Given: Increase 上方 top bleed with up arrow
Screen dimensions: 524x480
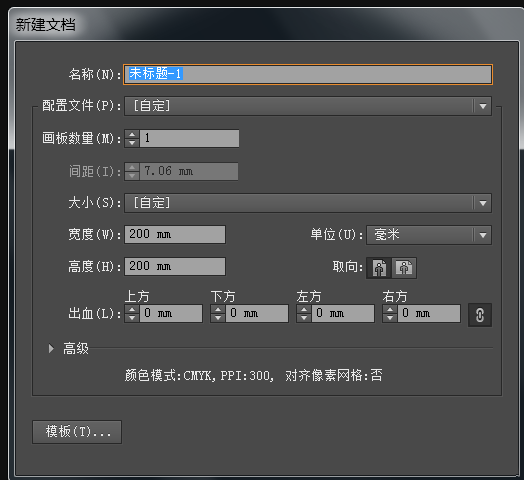Looking at the screenshot, I should (x=132, y=309).
